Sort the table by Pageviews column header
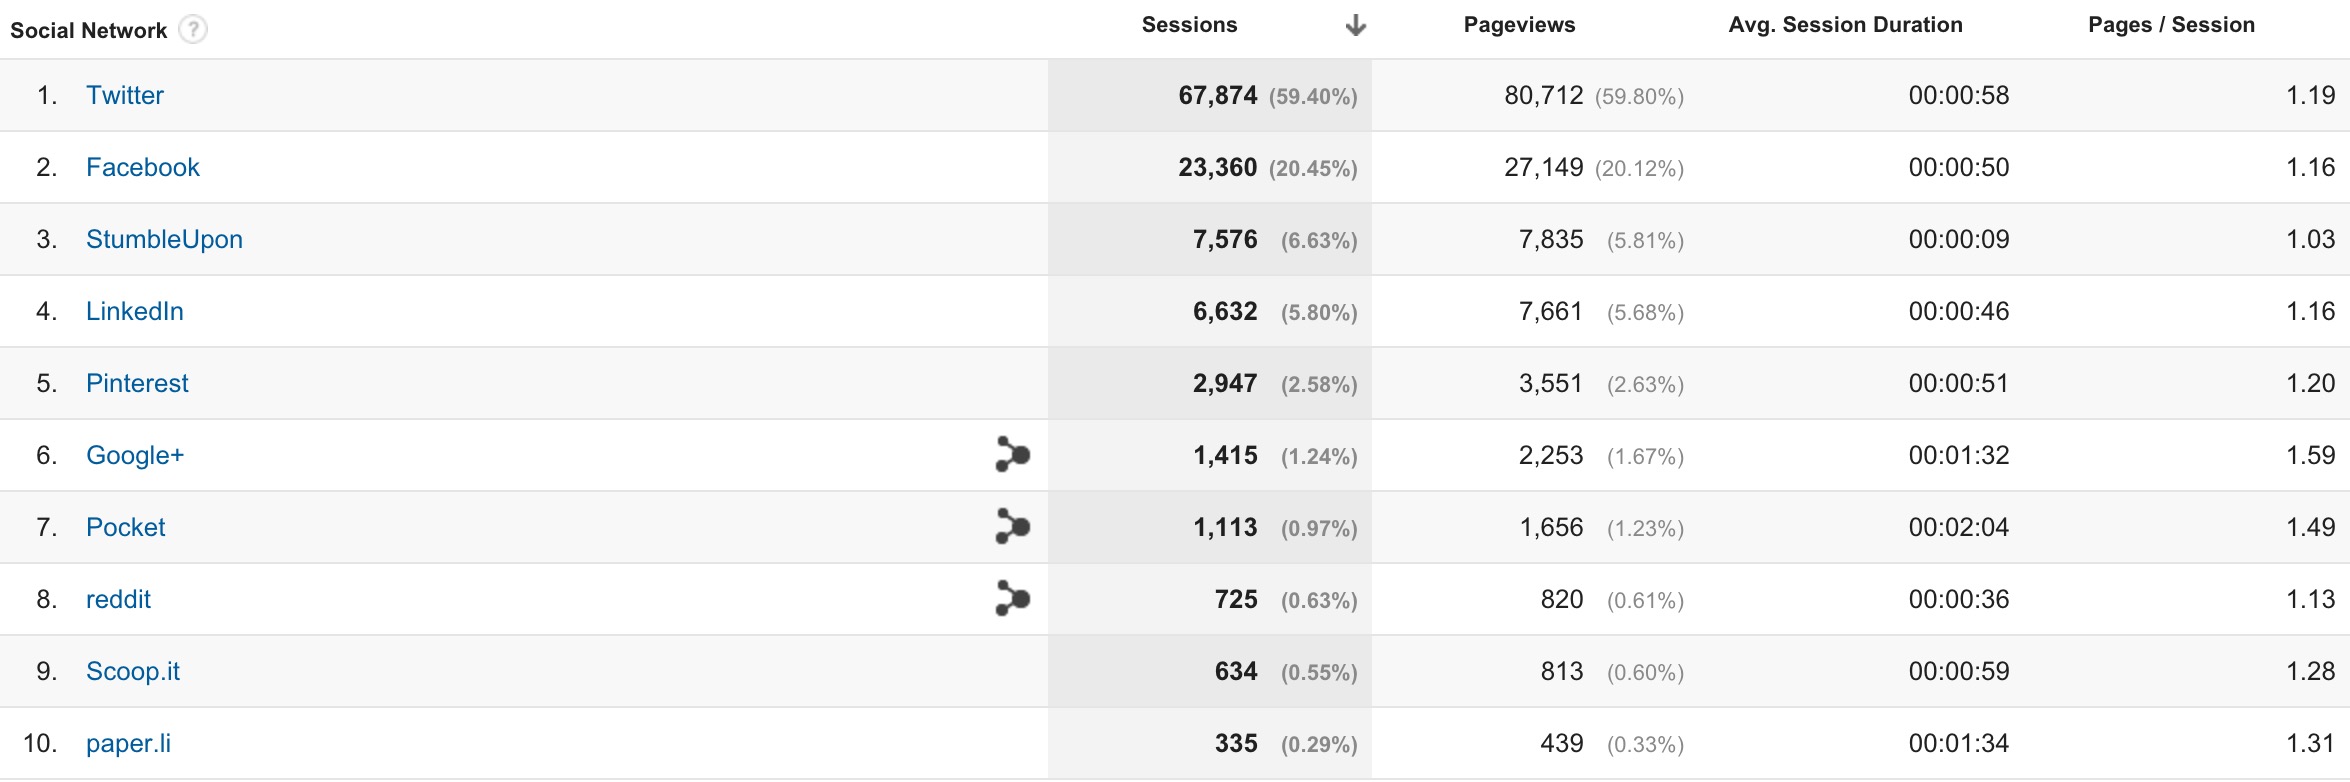This screenshot has height=782, width=2350. [x=1519, y=25]
